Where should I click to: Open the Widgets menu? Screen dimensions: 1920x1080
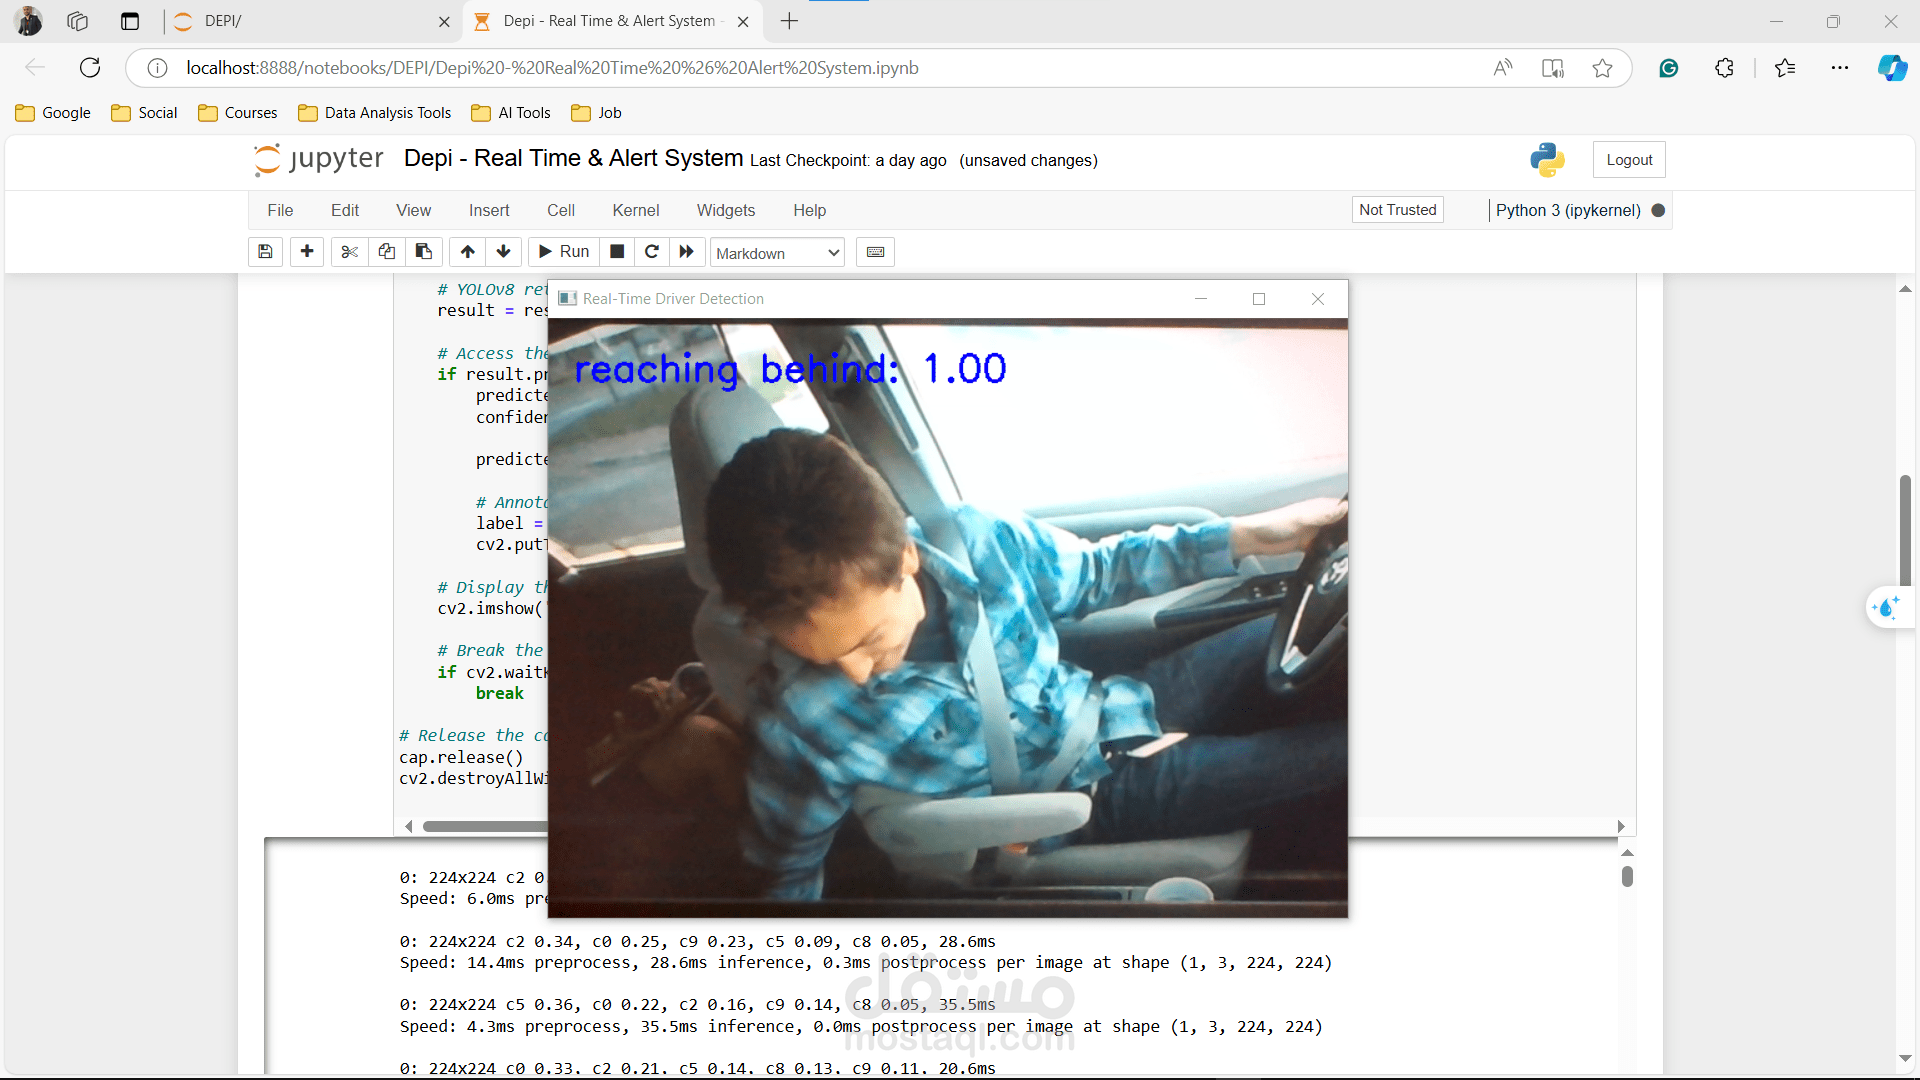pos(726,210)
